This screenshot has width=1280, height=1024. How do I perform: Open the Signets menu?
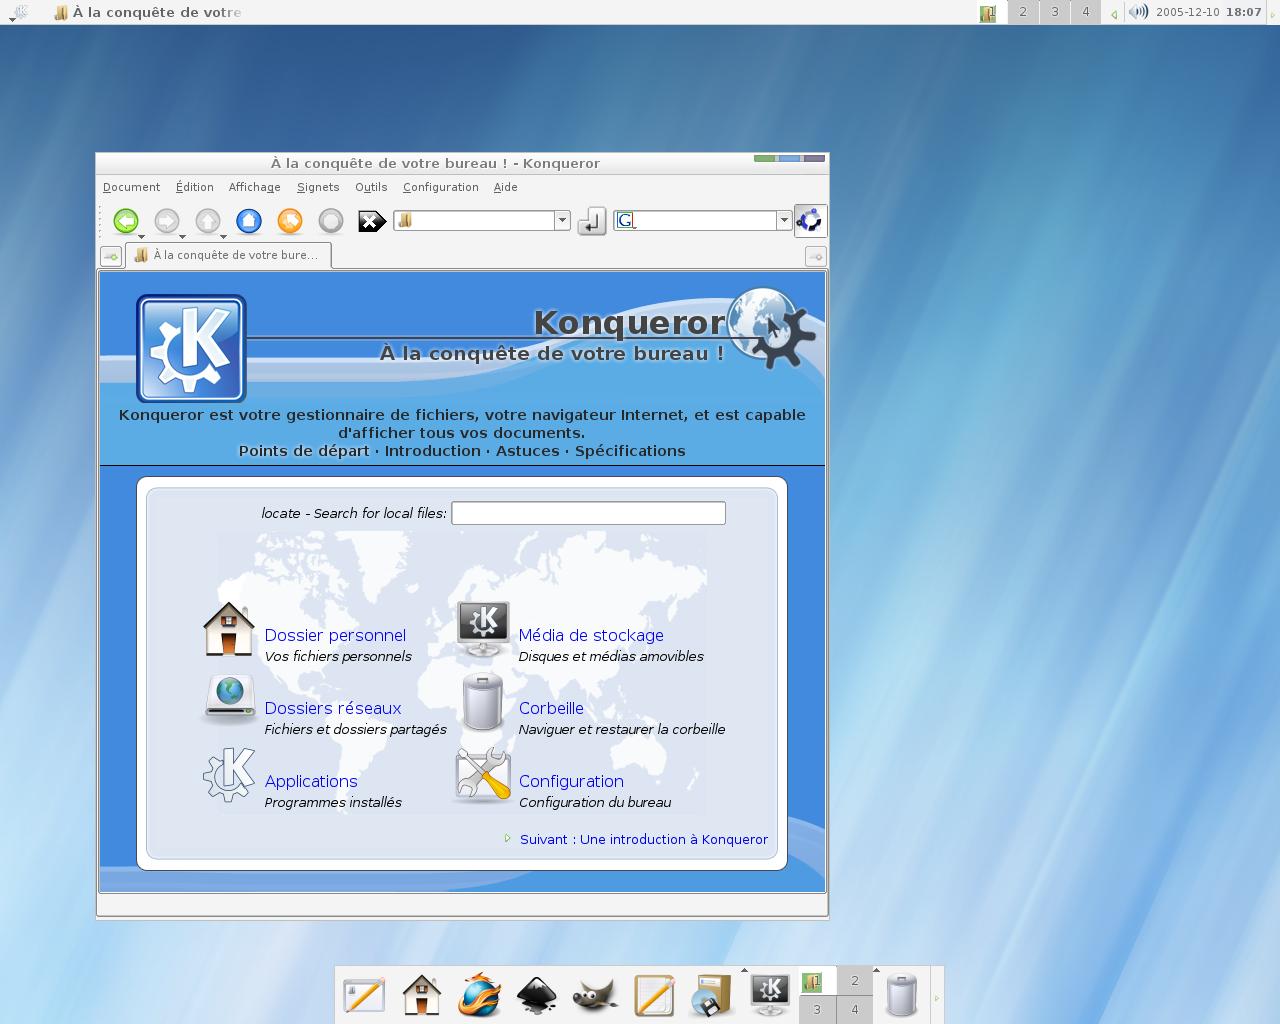318,187
